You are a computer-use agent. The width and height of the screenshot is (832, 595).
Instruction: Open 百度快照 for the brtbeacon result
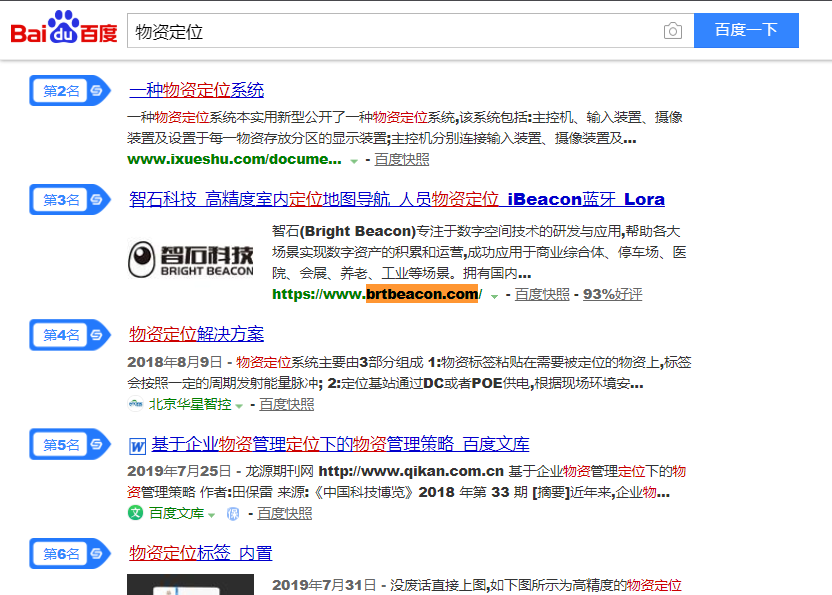pyautogui.click(x=542, y=294)
